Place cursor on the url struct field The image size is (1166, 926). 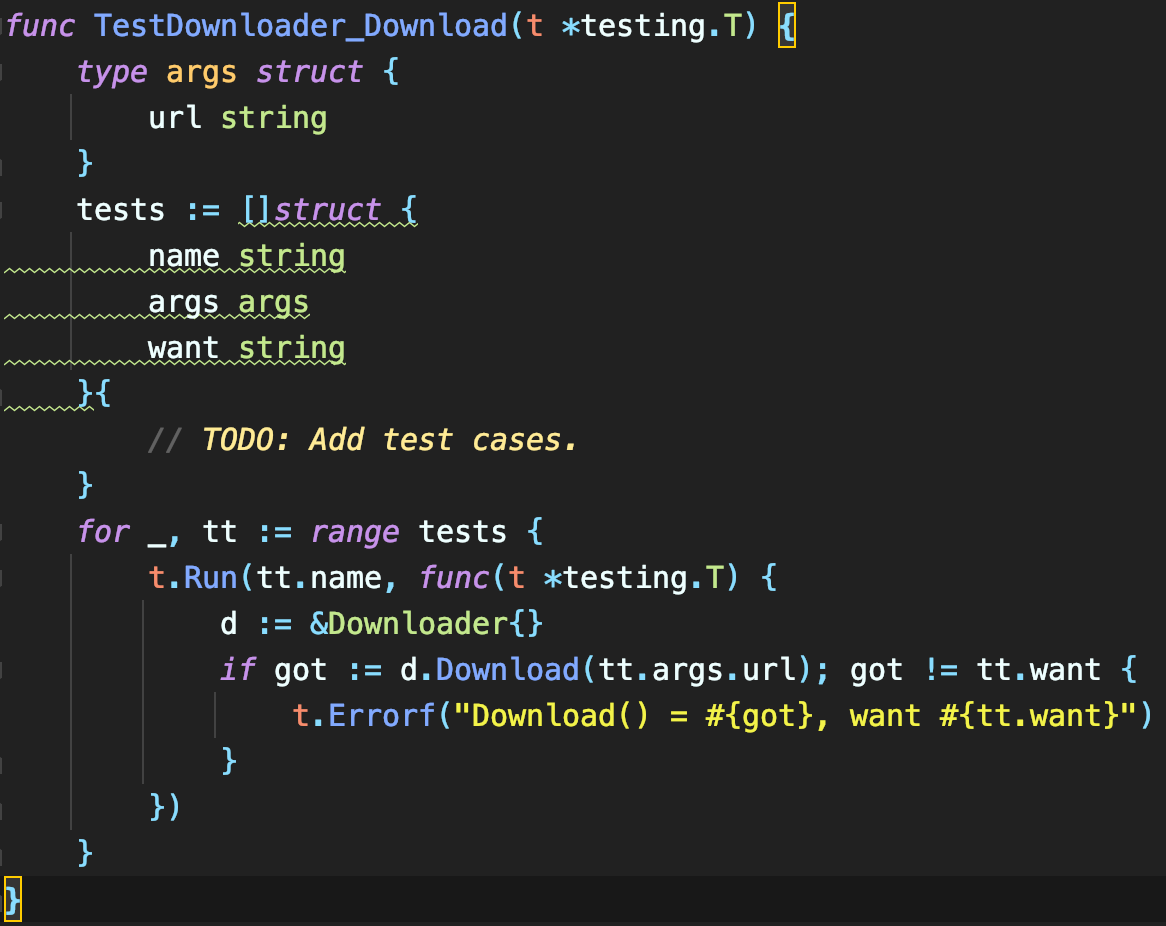pos(175,118)
